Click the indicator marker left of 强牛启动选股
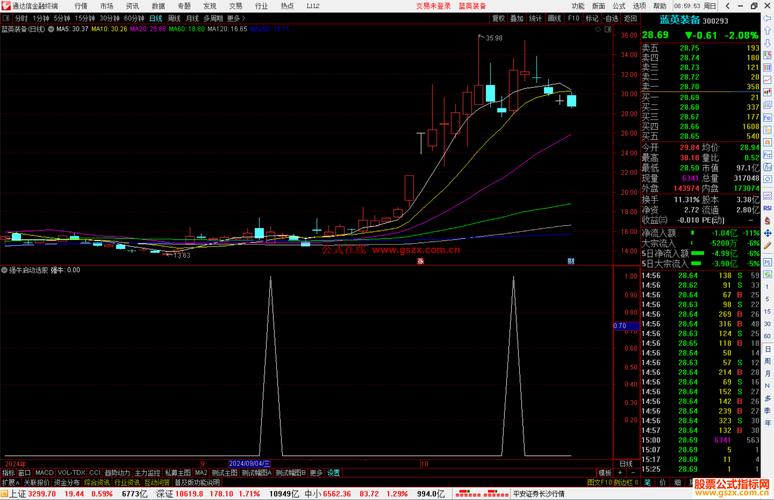 [4, 270]
